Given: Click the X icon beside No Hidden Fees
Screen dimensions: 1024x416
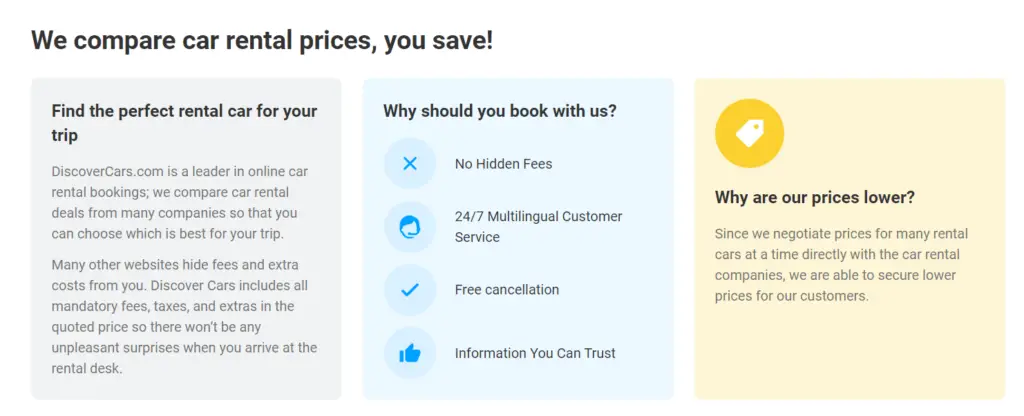Looking at the screenshot, I should pos(409,163).
